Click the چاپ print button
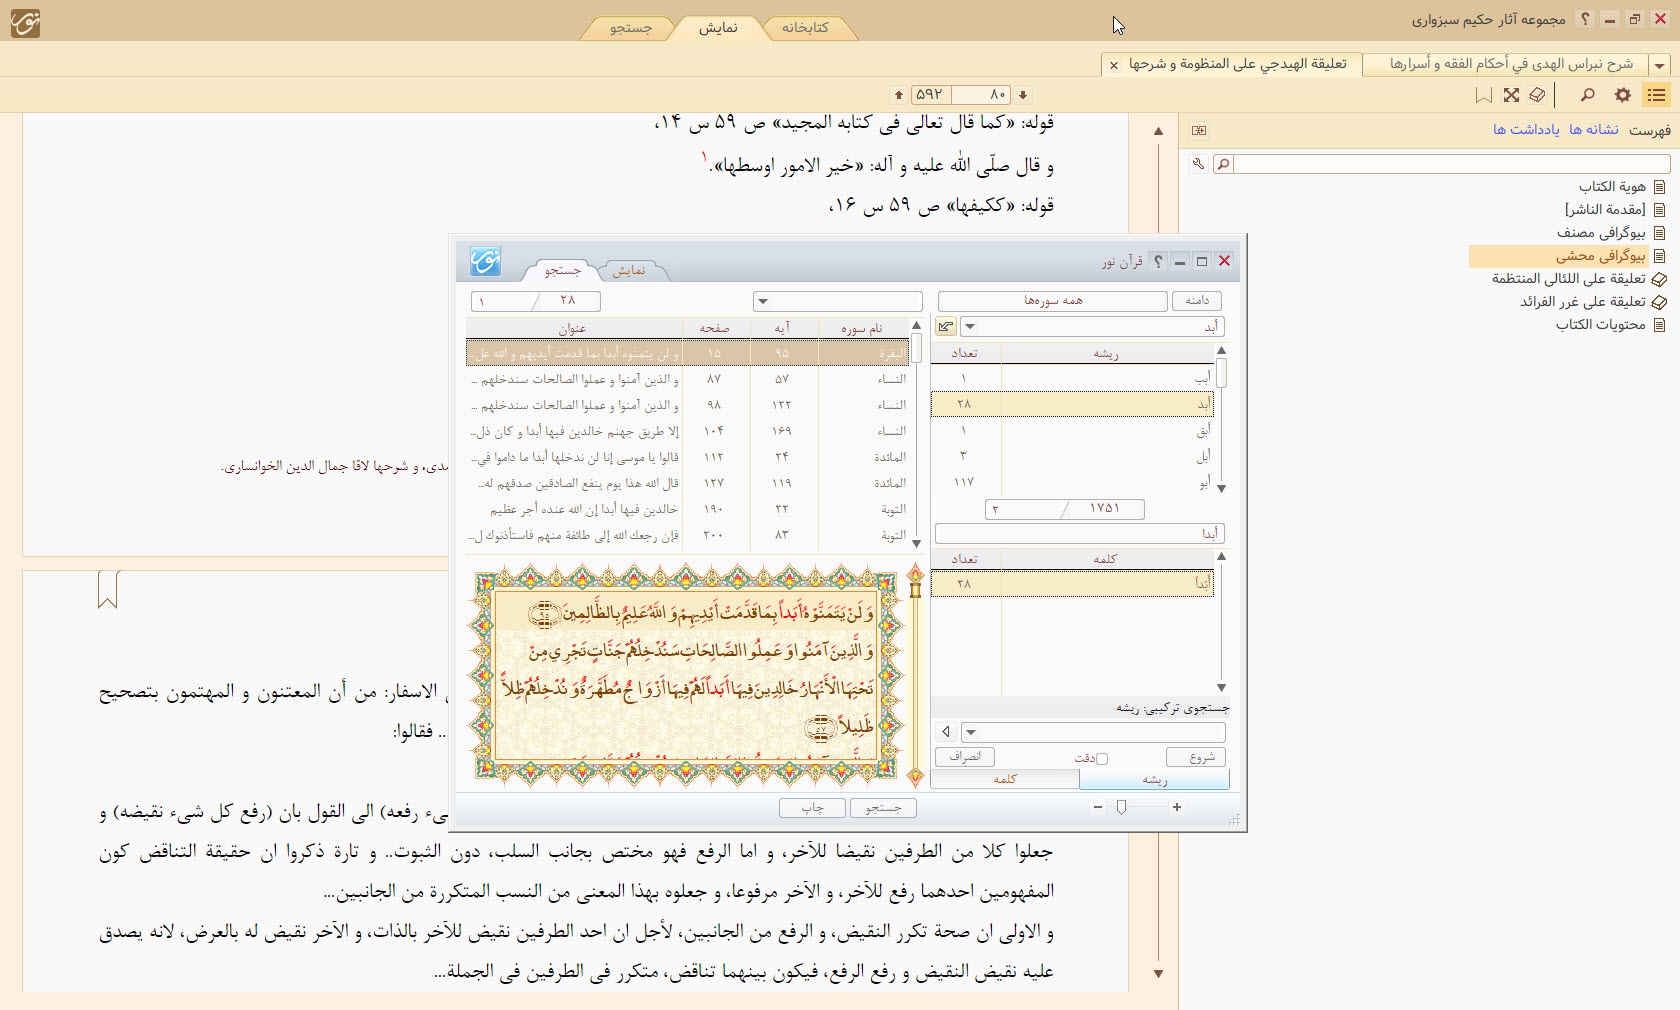The image size is (1680, 1010). 812,808
